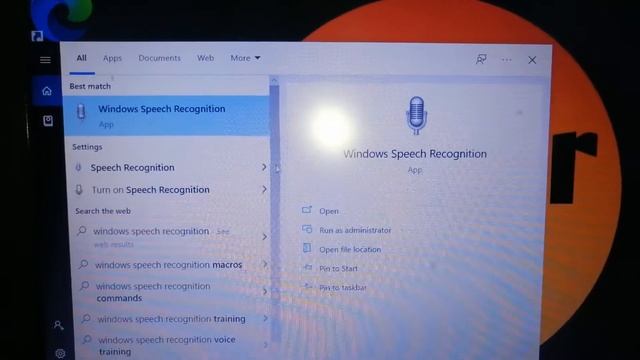Image resolution: width=640 pixels, height=360 pixels.
Task: Switch to the Web tab
Action: click(x=205, y=58)
